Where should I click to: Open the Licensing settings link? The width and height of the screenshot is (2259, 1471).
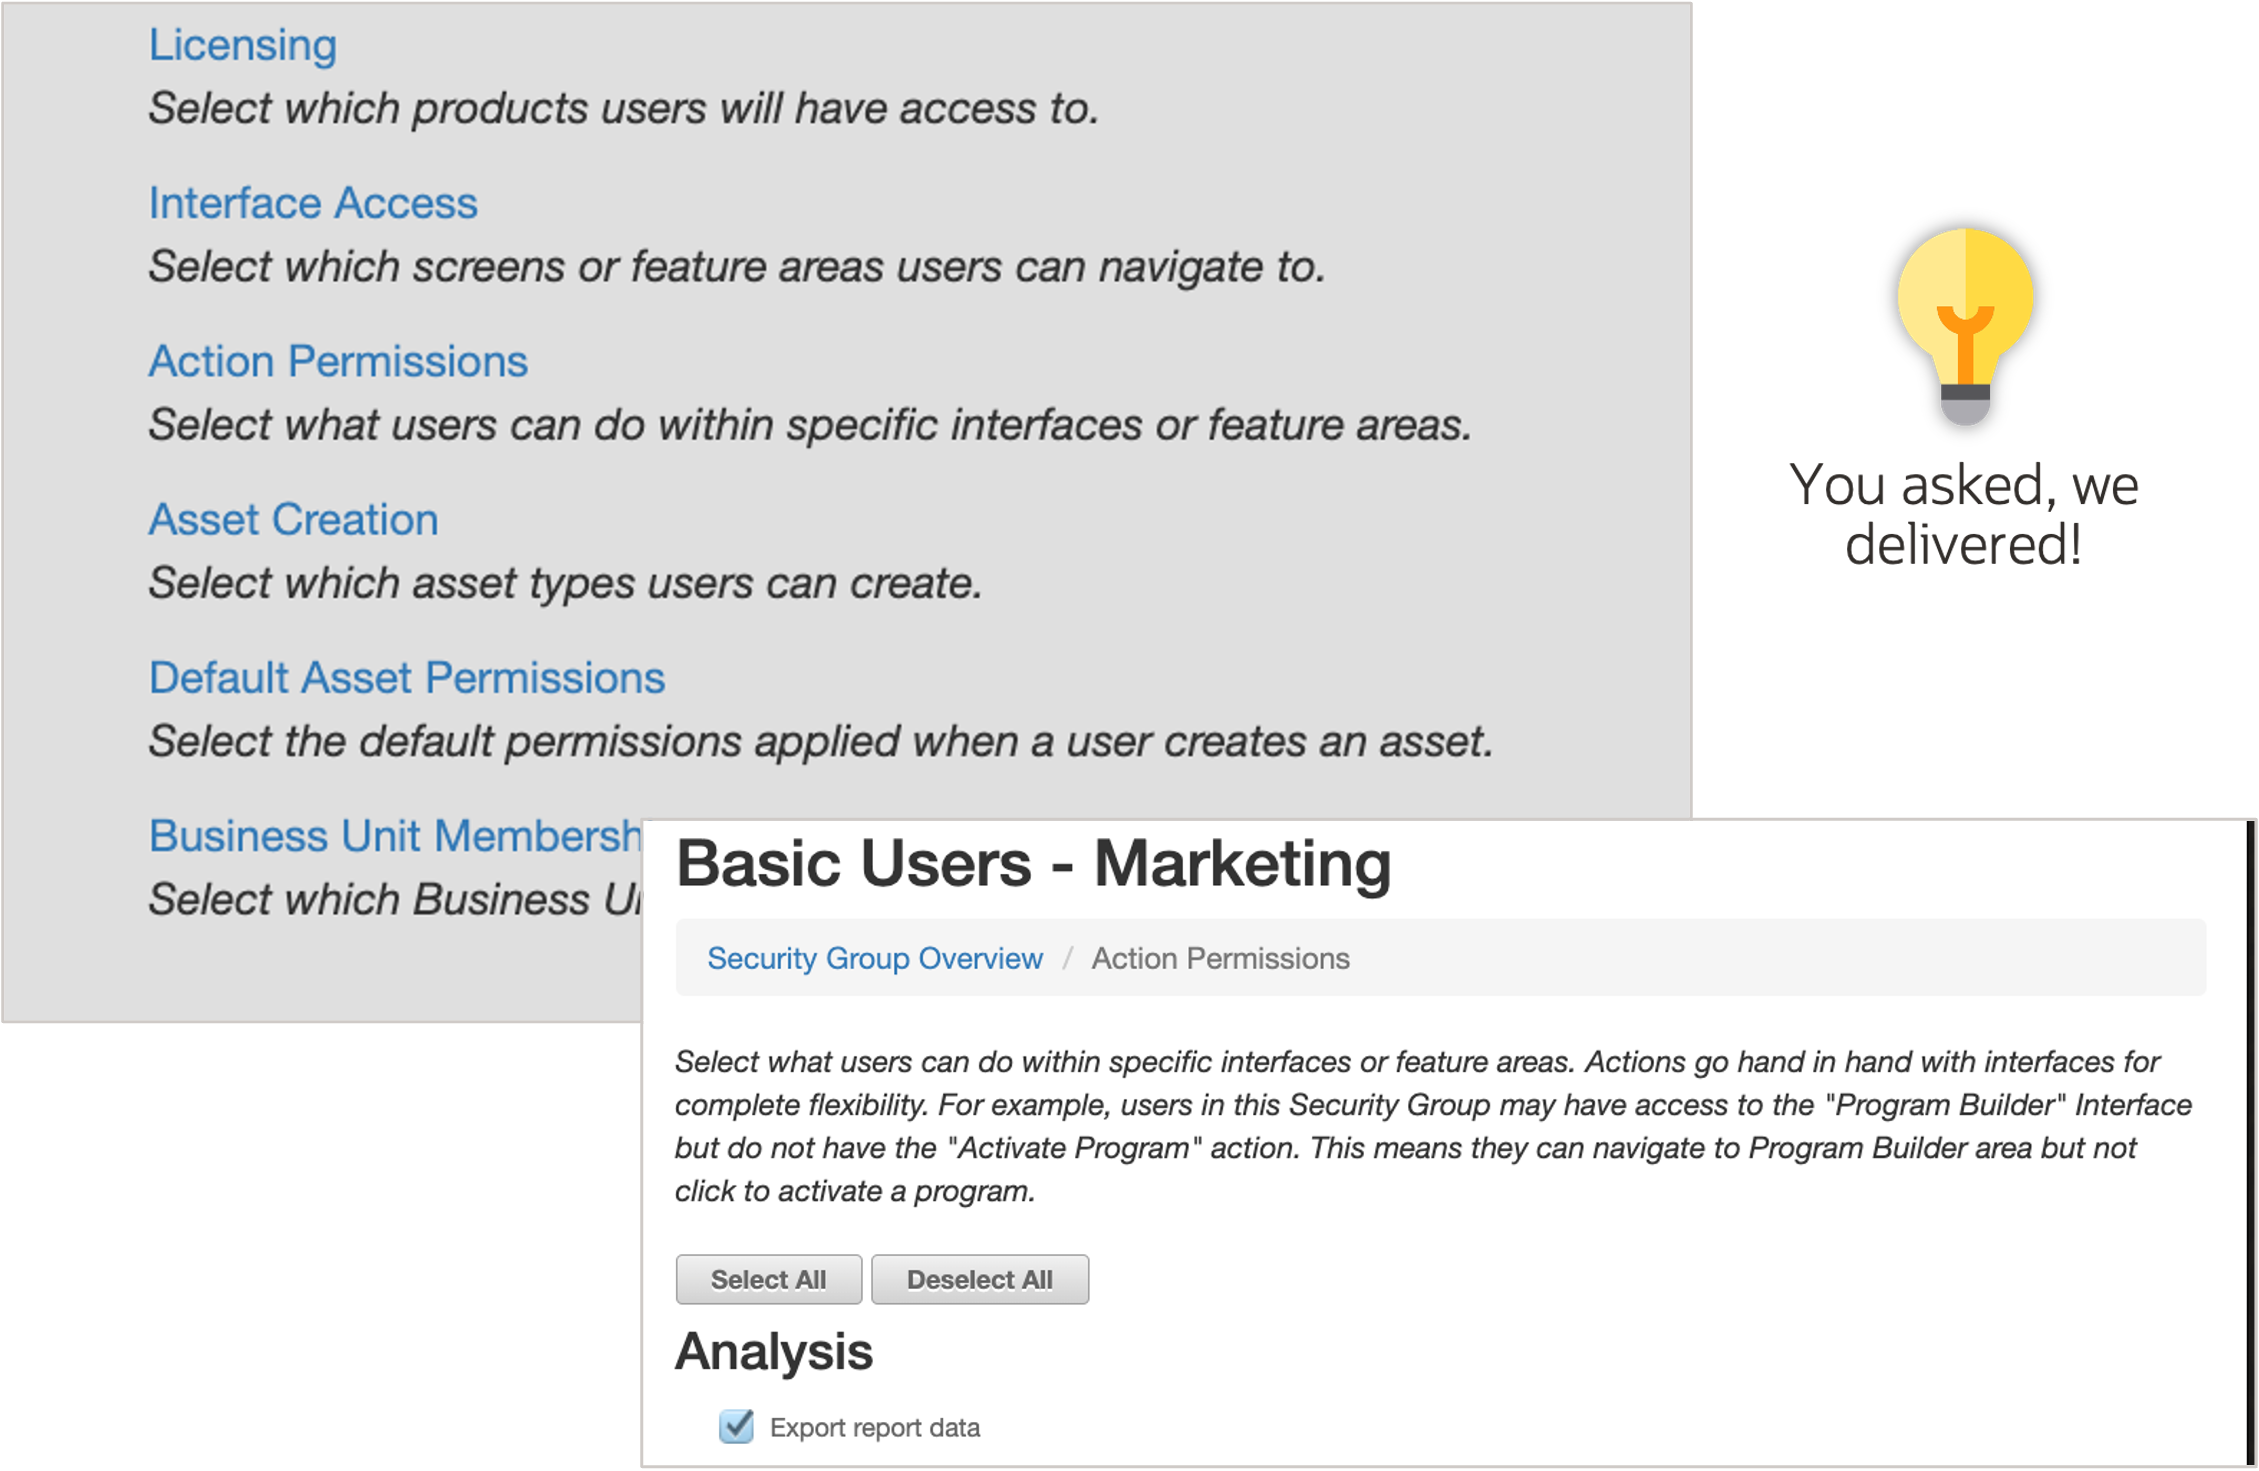[x=243, y=45]
